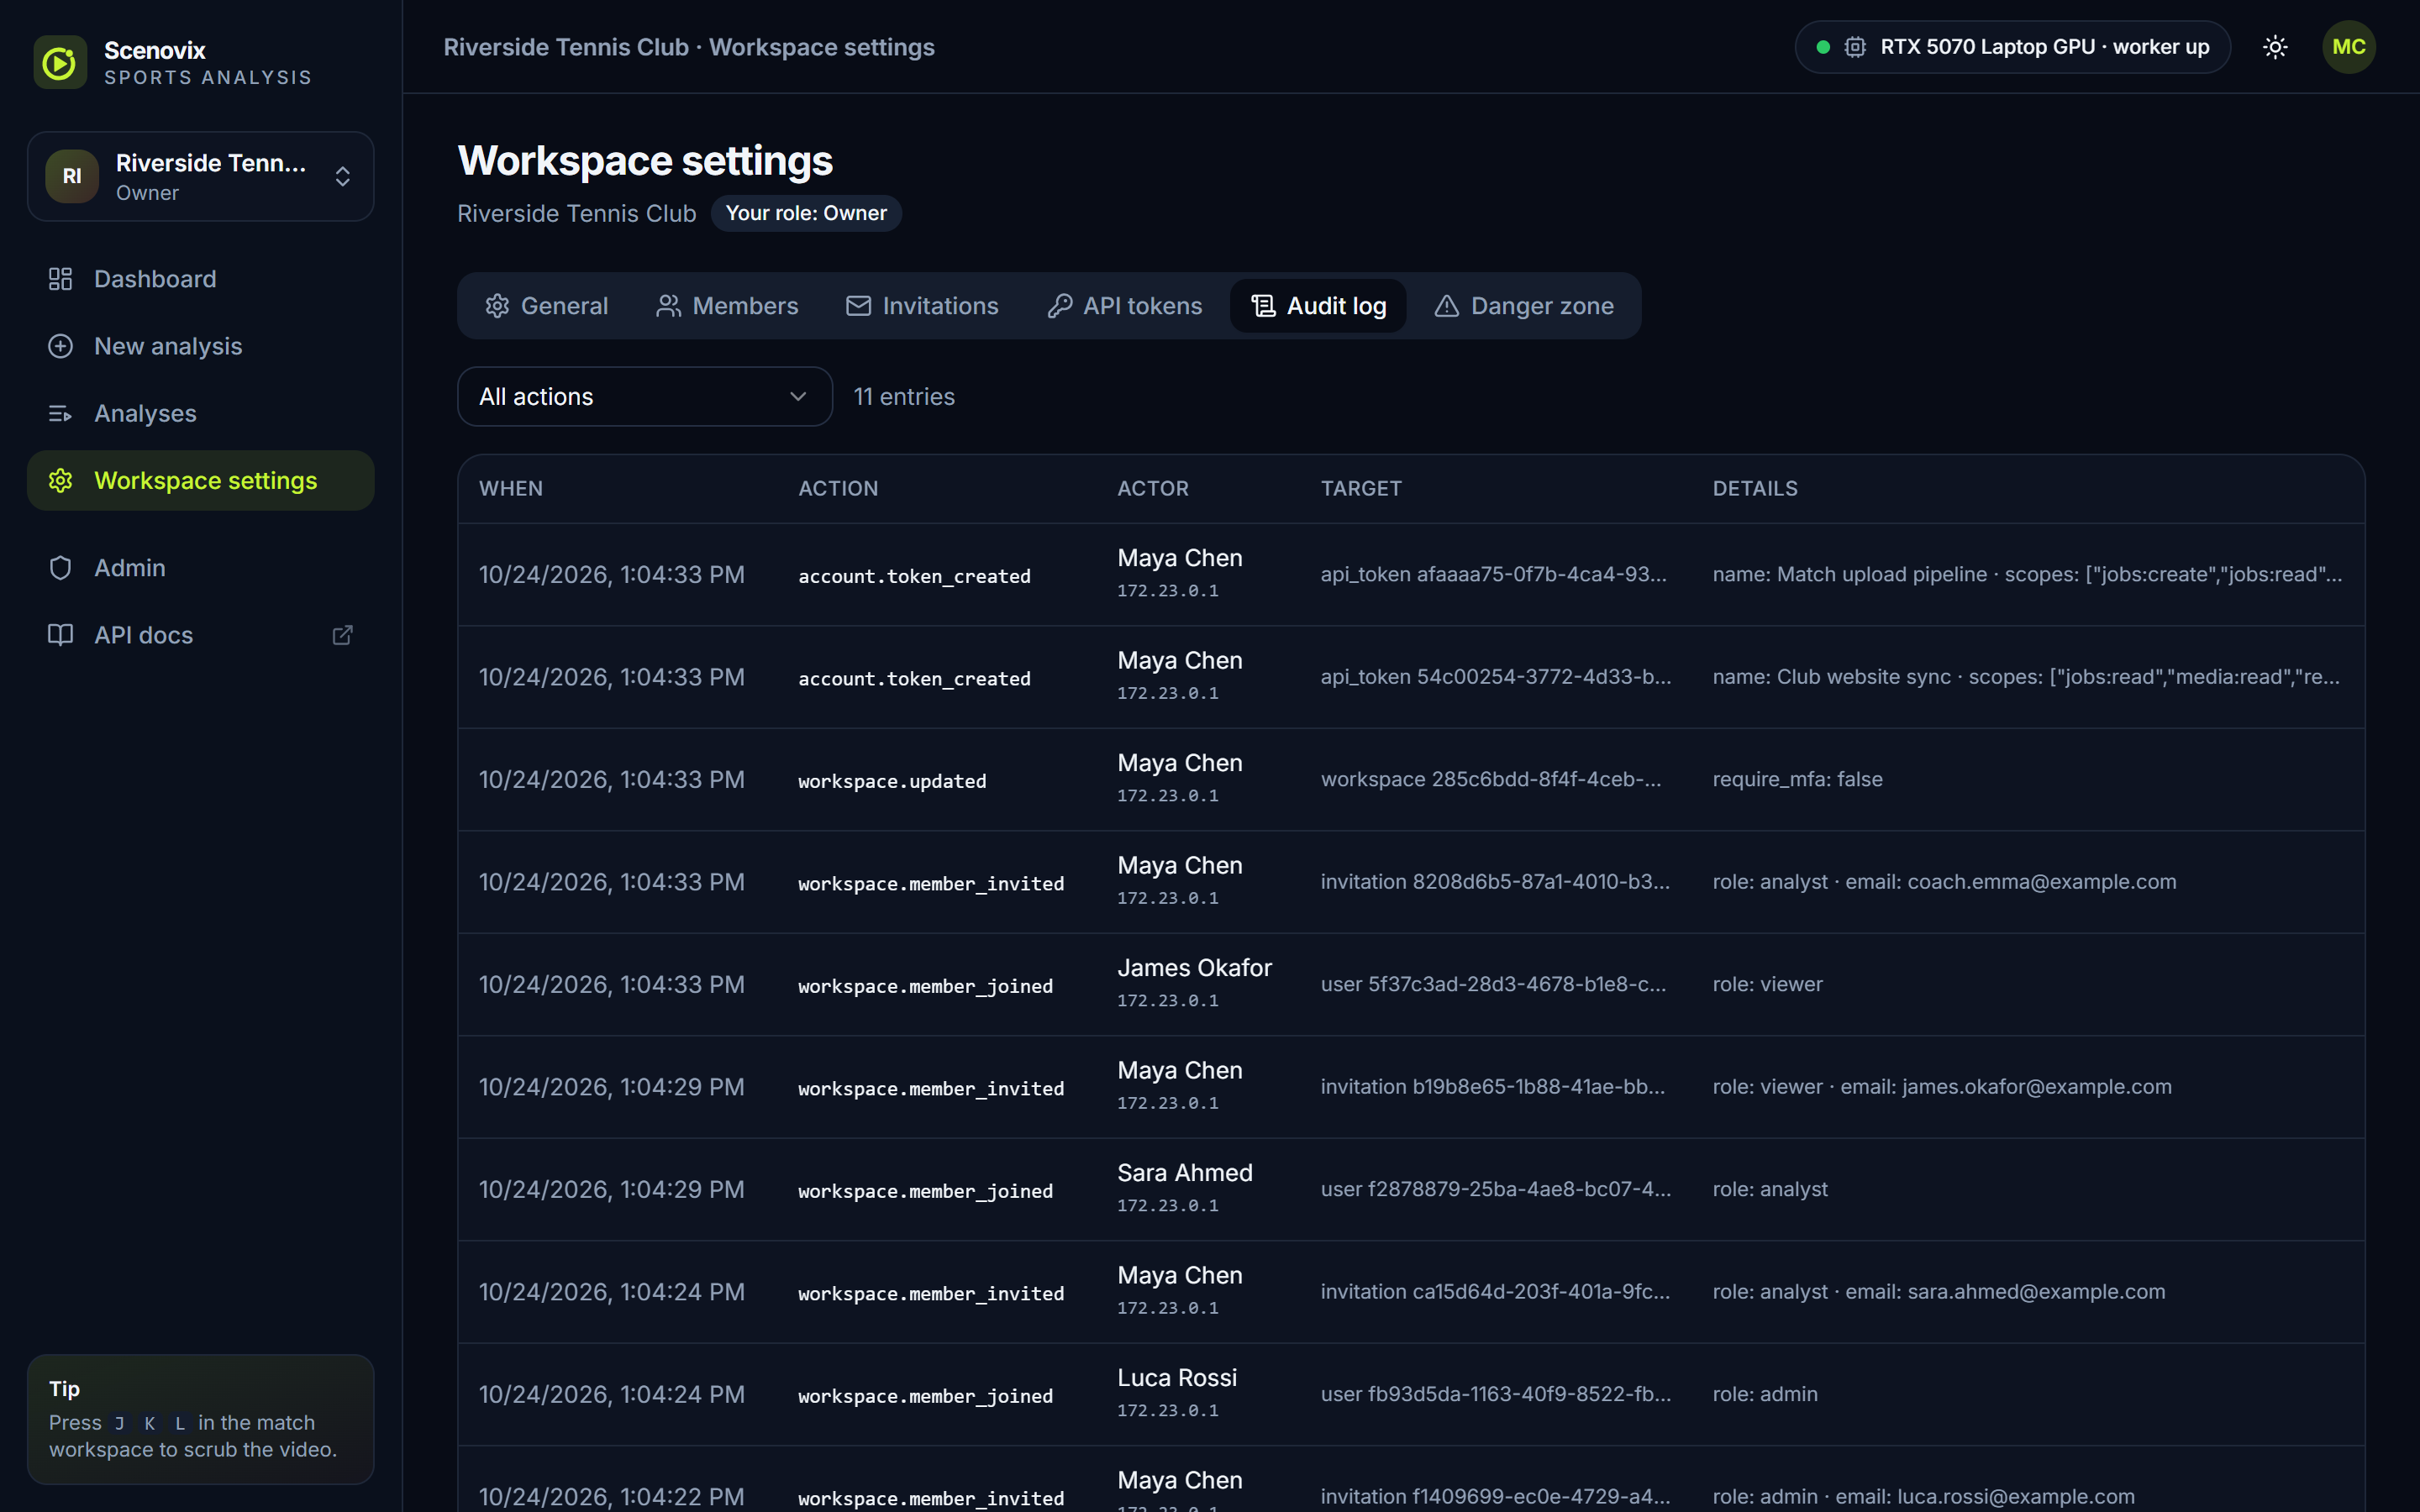Click the Workspace settings gear icon in sidebar
The width and height of the screenshot is (2420, 1512).
[x=60, y=481]
